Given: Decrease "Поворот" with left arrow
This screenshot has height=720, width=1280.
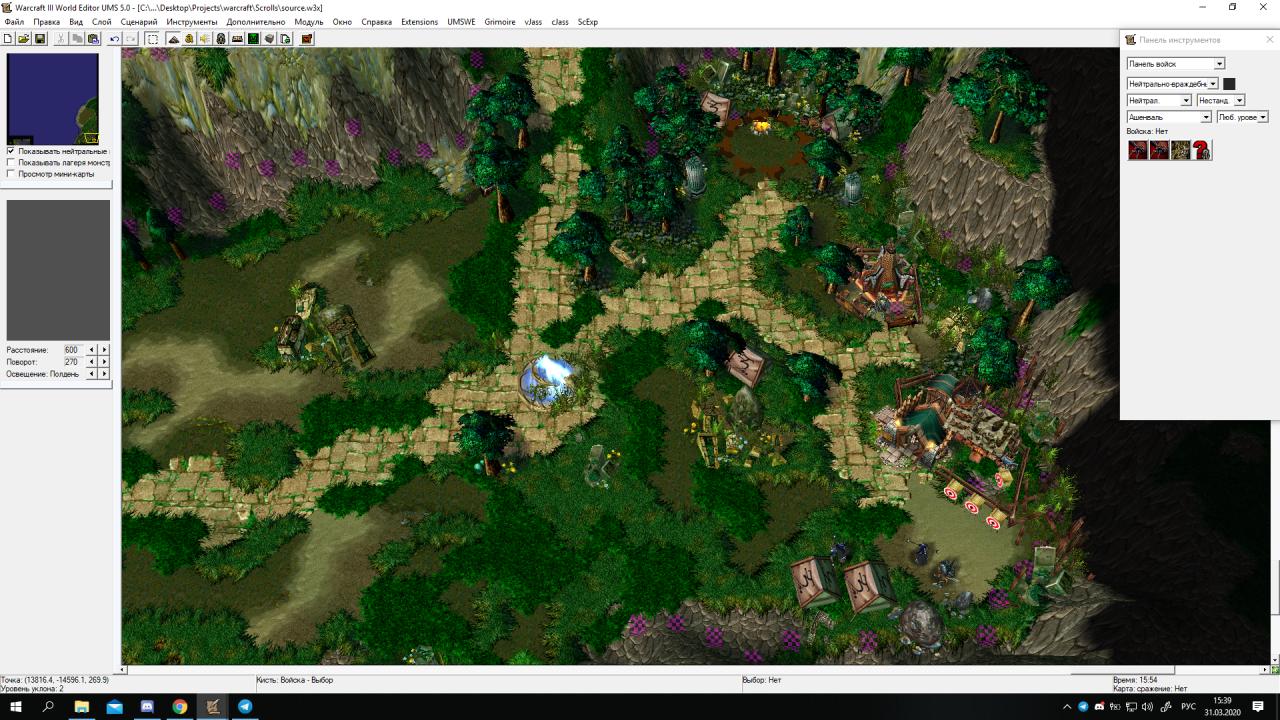Looking at the screenshot, I should 92,362.
